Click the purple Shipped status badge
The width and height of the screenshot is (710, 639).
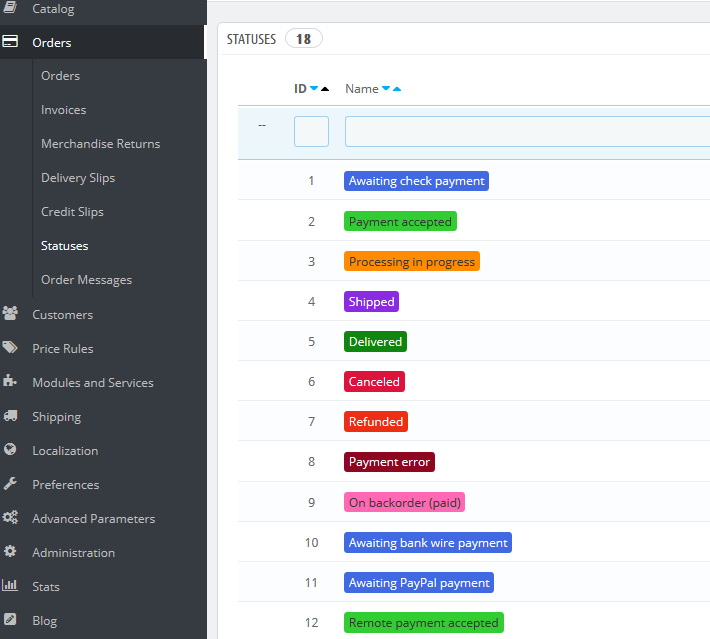371,301
